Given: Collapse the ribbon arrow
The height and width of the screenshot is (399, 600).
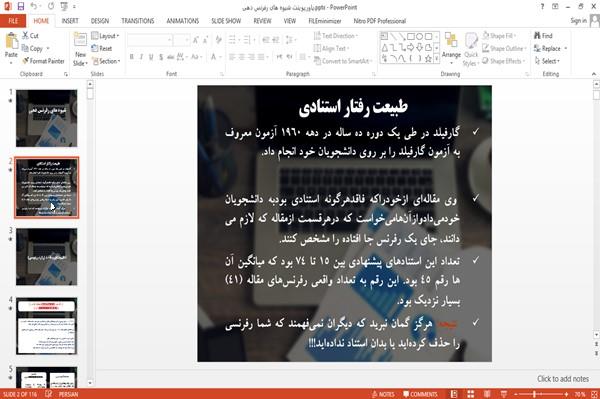Looking at the screenshot, I should pyautogui.click(x=594, y=74).
